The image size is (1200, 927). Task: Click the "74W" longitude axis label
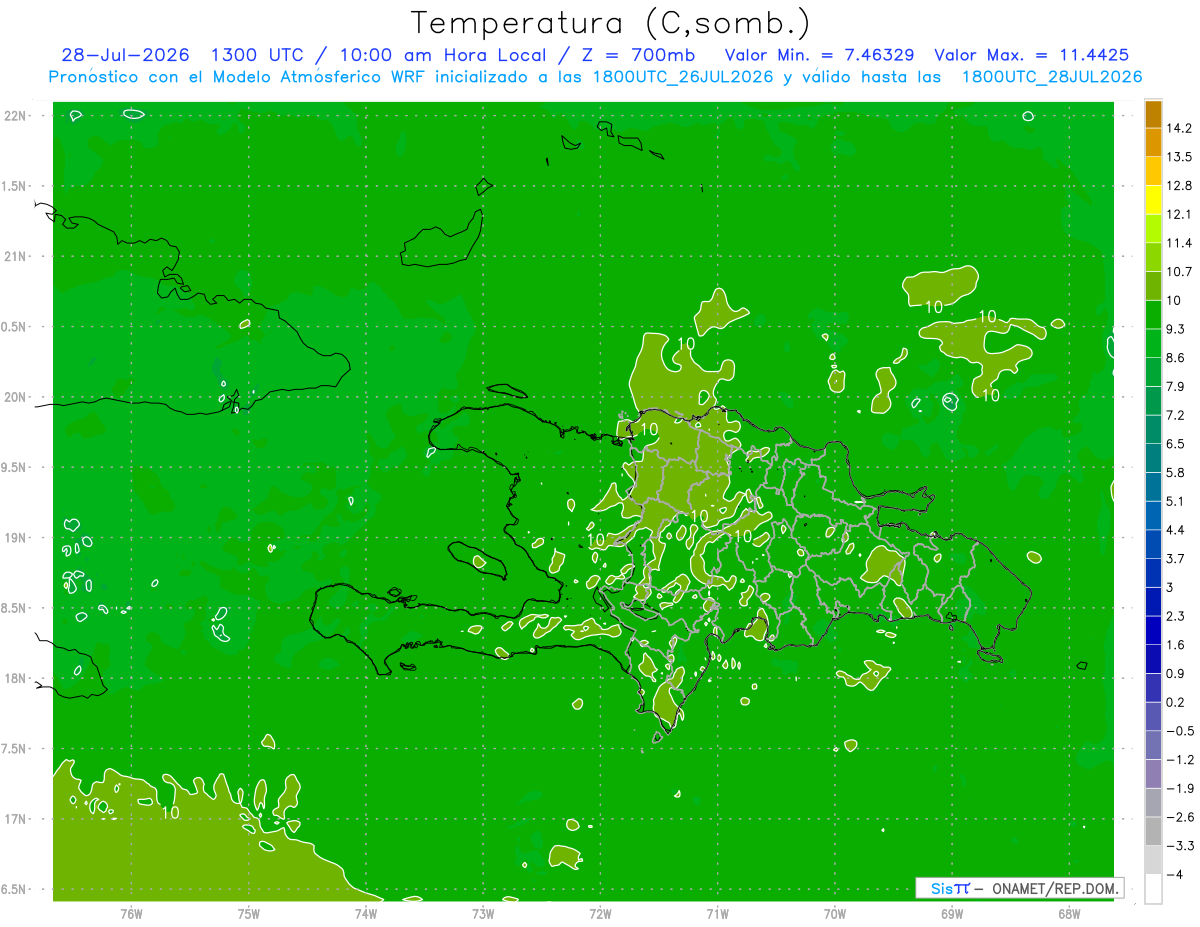coord(366,913)
